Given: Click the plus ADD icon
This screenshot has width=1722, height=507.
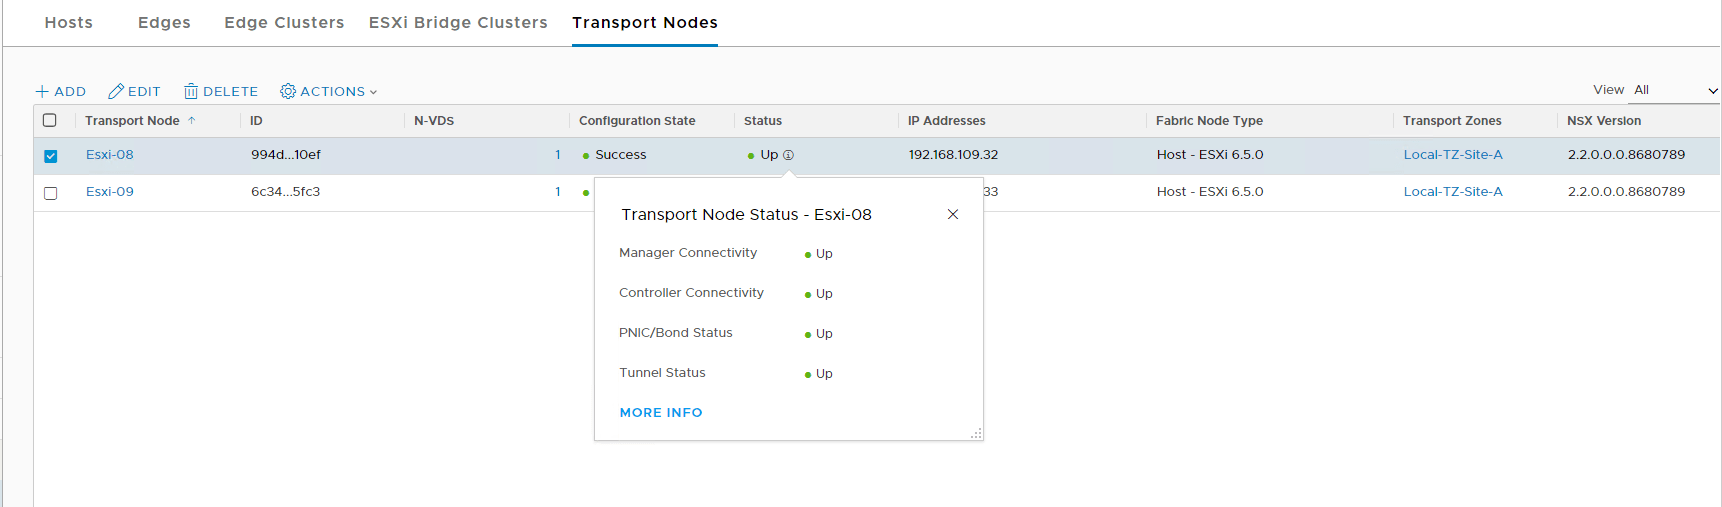Looking at the screenshot, I should [x=42, y=92].
